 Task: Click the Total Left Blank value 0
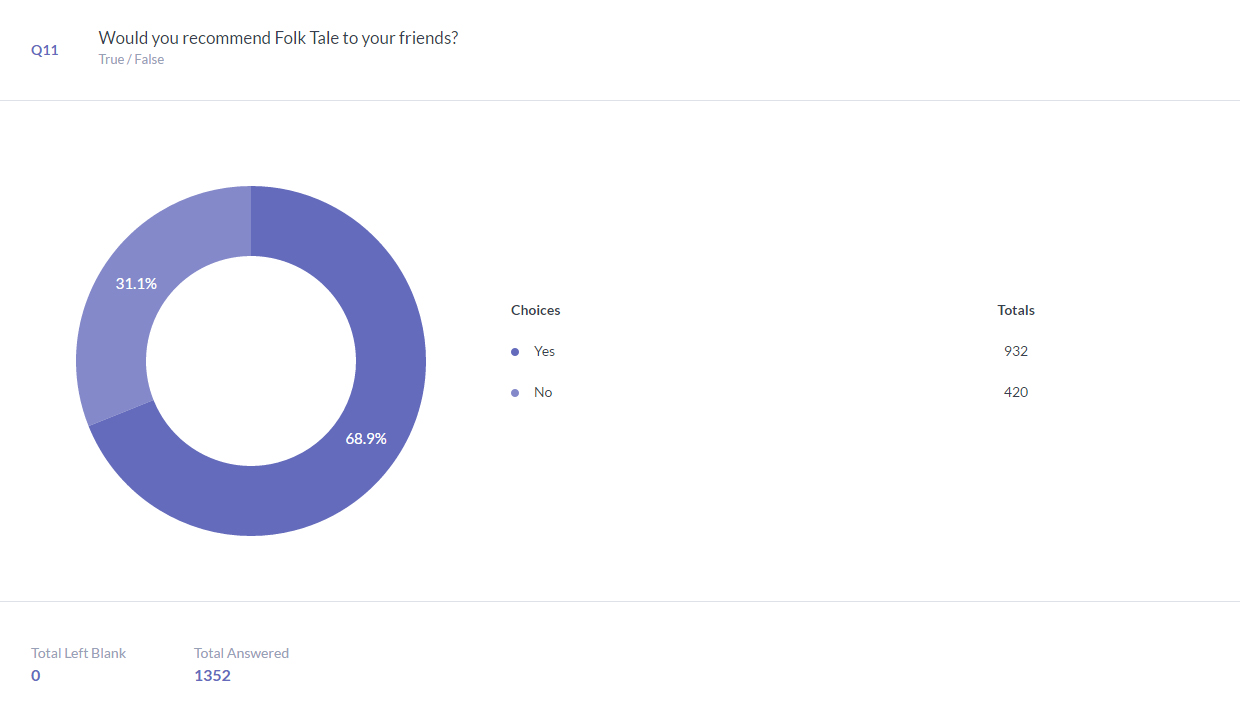click(x=36, y=675)
